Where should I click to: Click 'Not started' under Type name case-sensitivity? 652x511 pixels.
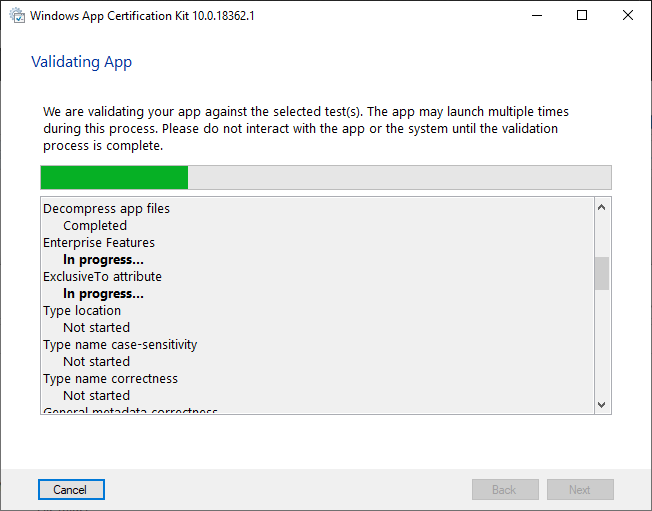(96, 362)
